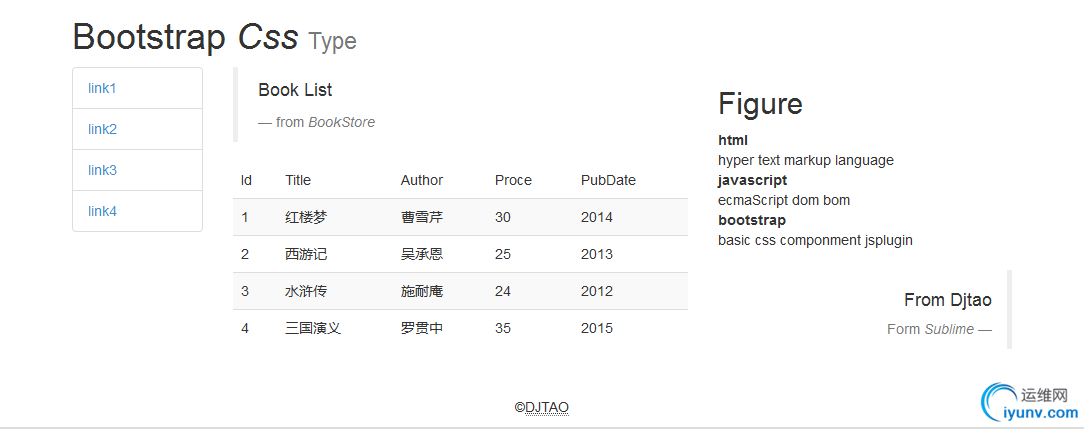1084x429 pixels.
Task: Click the iyunv.com watermark logo
Action: coord(1028,402)
